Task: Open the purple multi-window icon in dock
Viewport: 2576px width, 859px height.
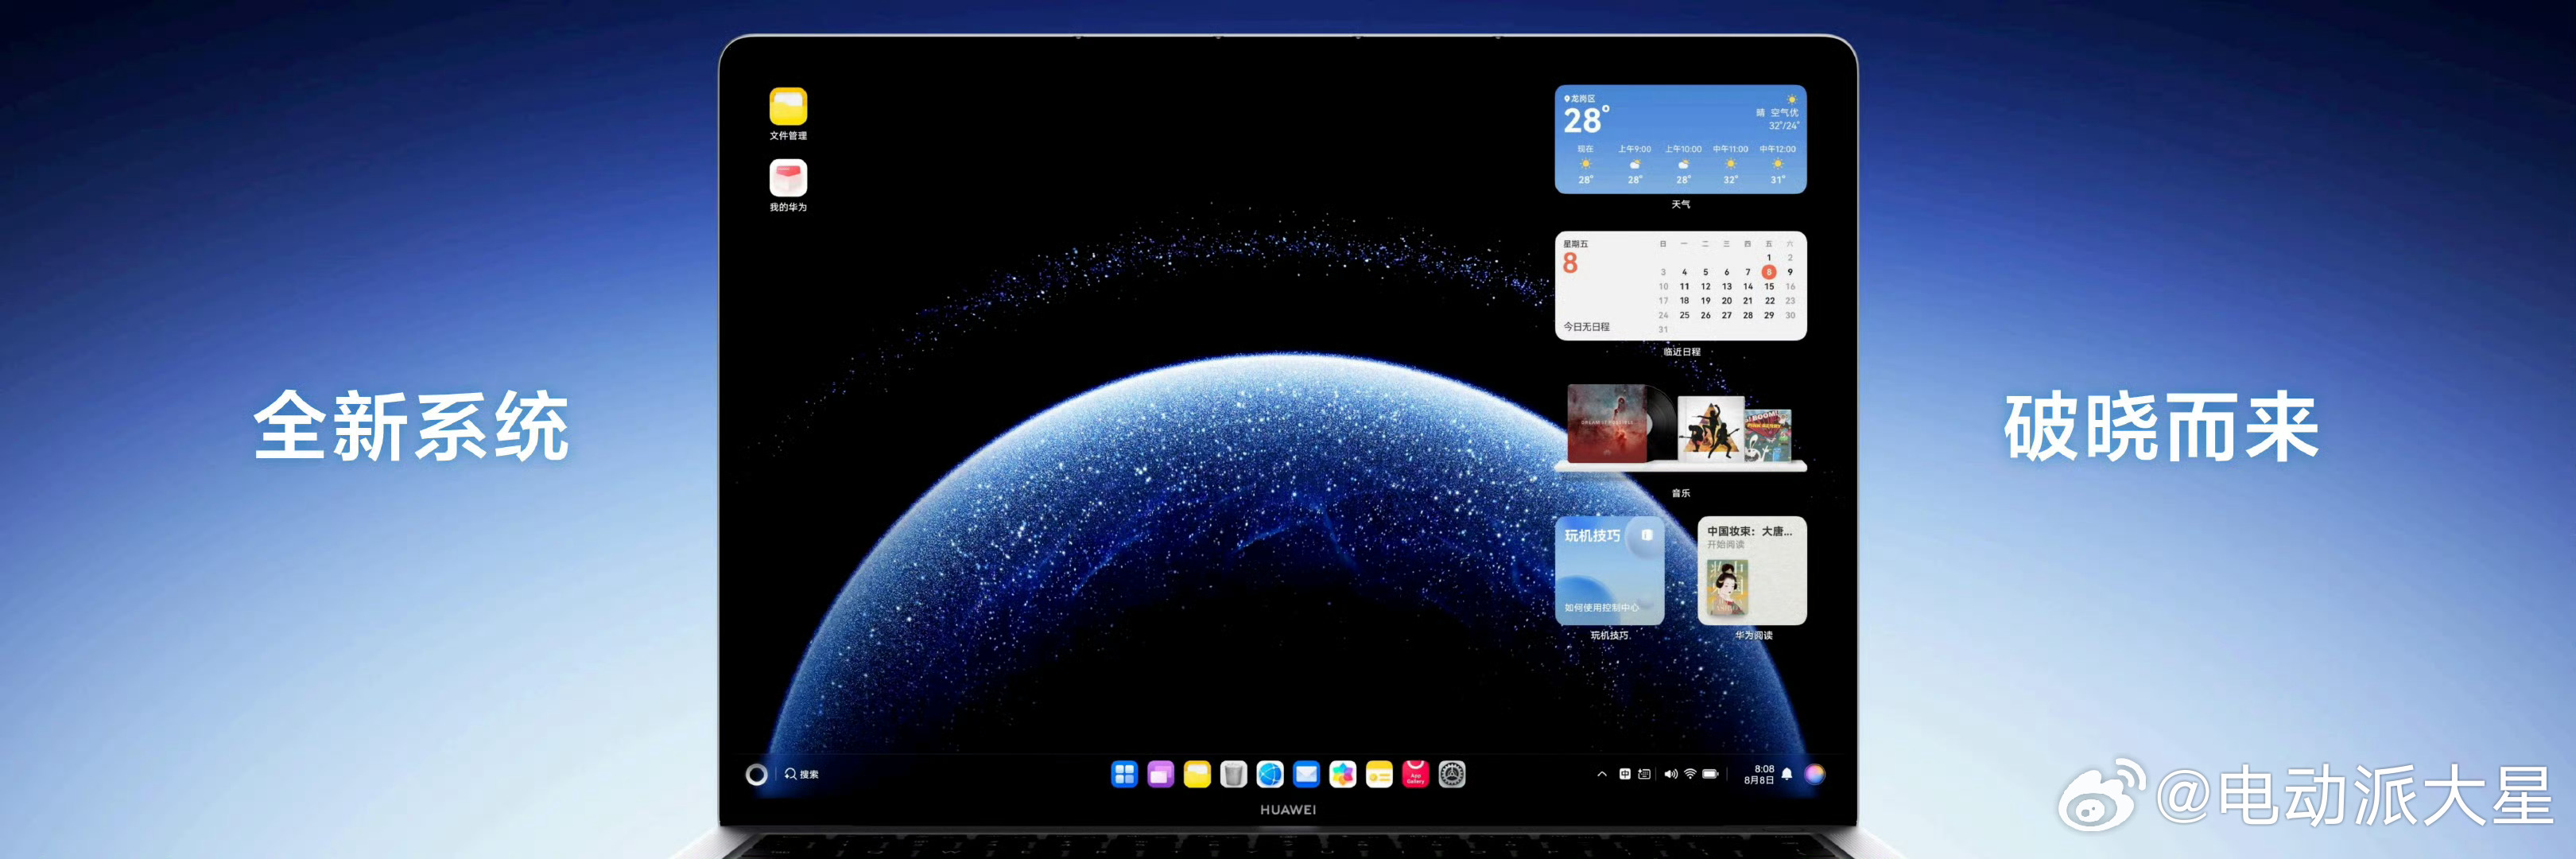Action: 1161,774
